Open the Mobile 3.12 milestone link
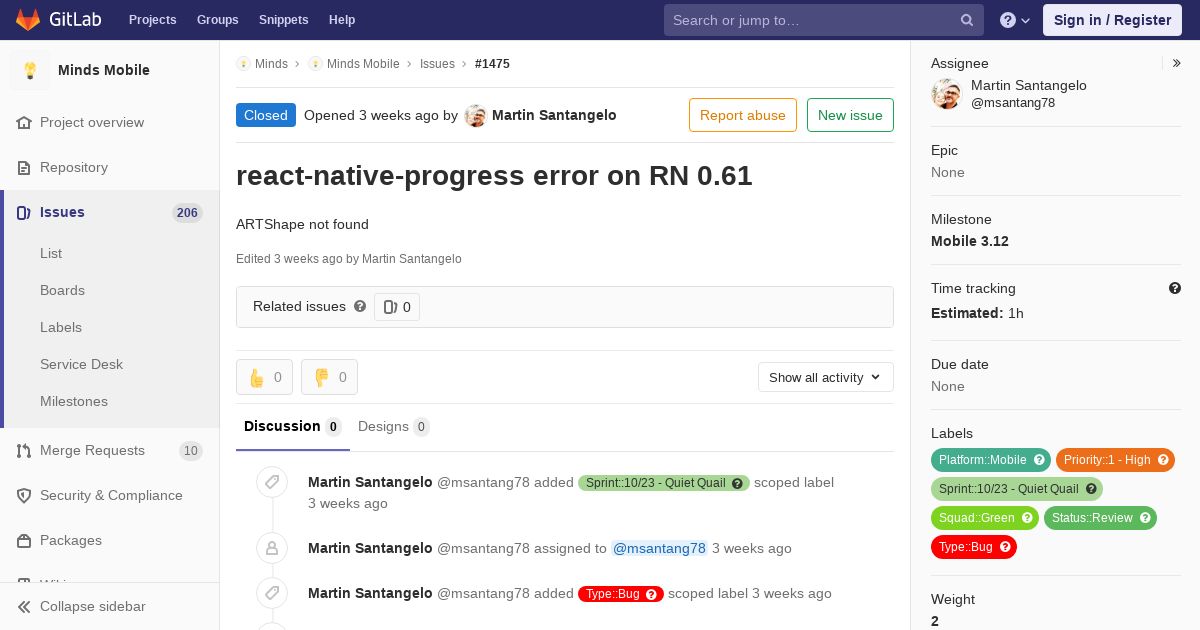The image size is (1200, 630). coord(970,241)
